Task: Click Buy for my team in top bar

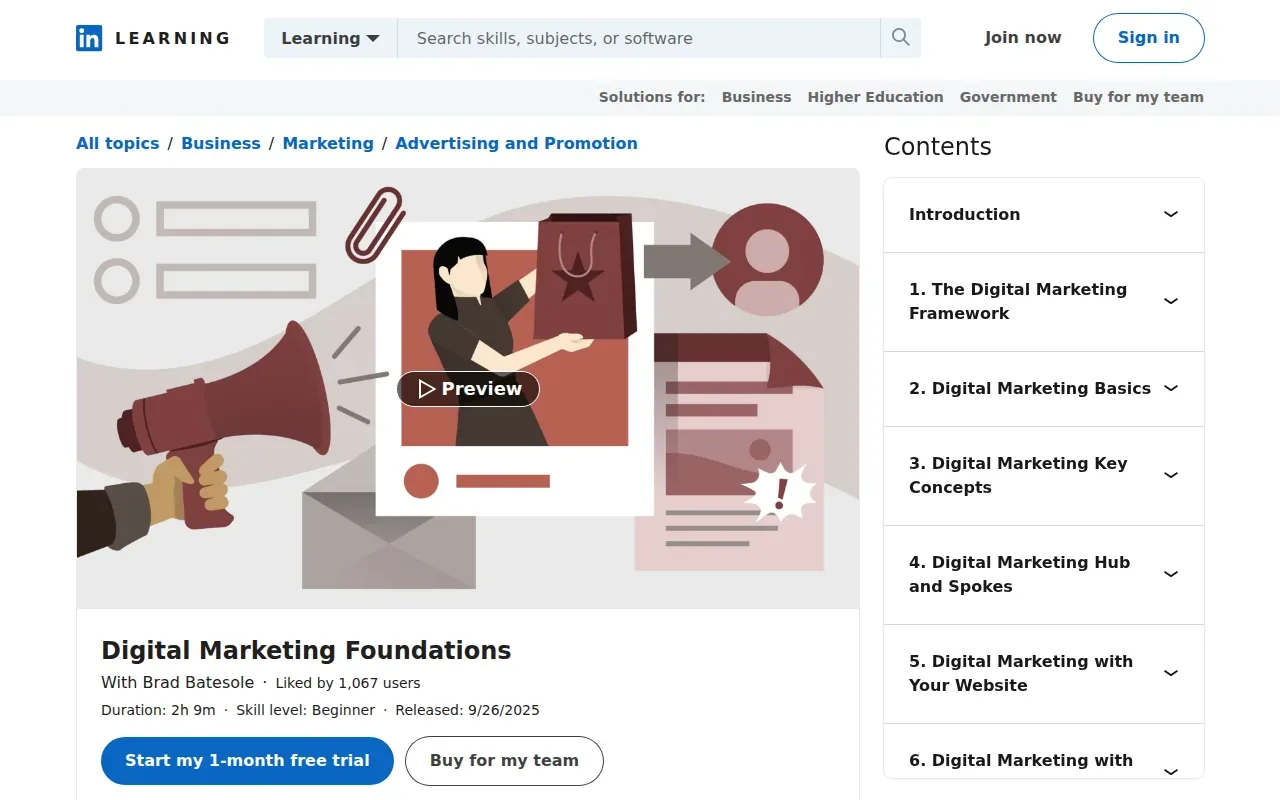Action: point(1138,97)
